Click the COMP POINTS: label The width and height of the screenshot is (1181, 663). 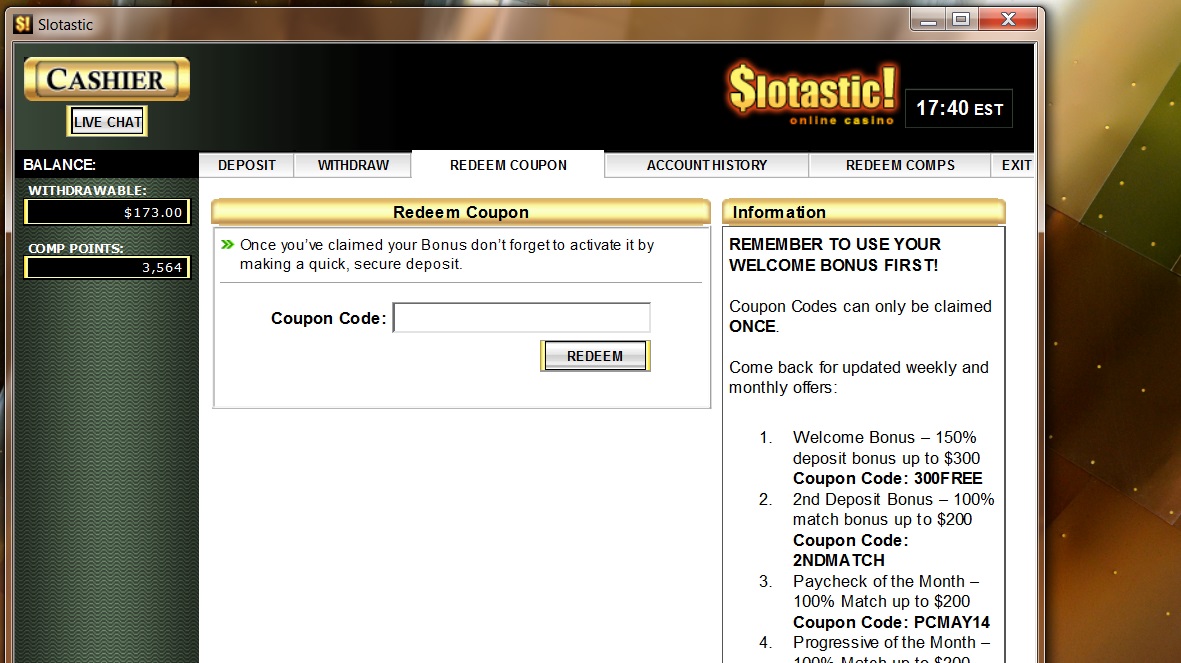point(75,249)
